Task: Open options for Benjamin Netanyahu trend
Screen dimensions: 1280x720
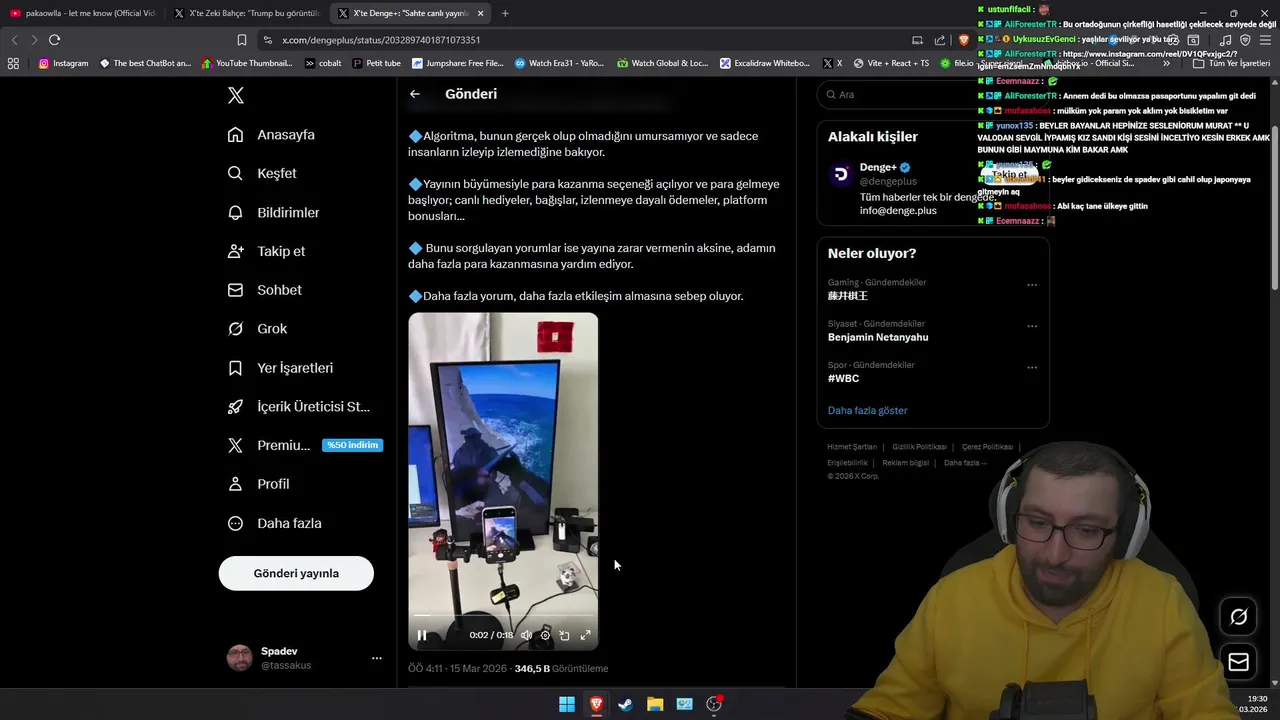Action: pos(1032,326)
